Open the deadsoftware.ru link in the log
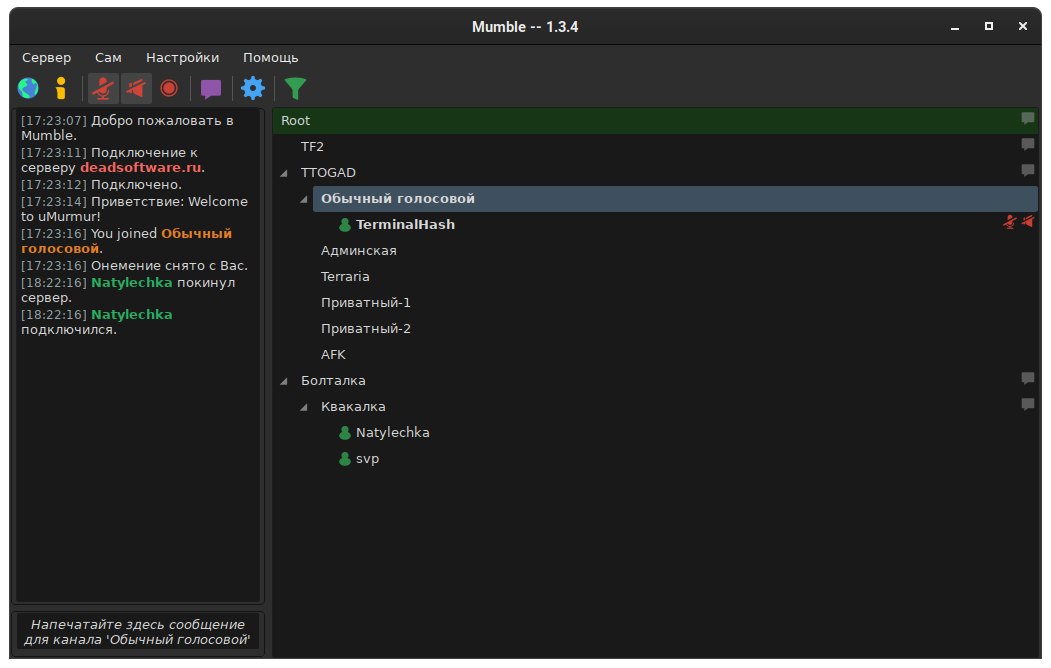 pos(141,168)
